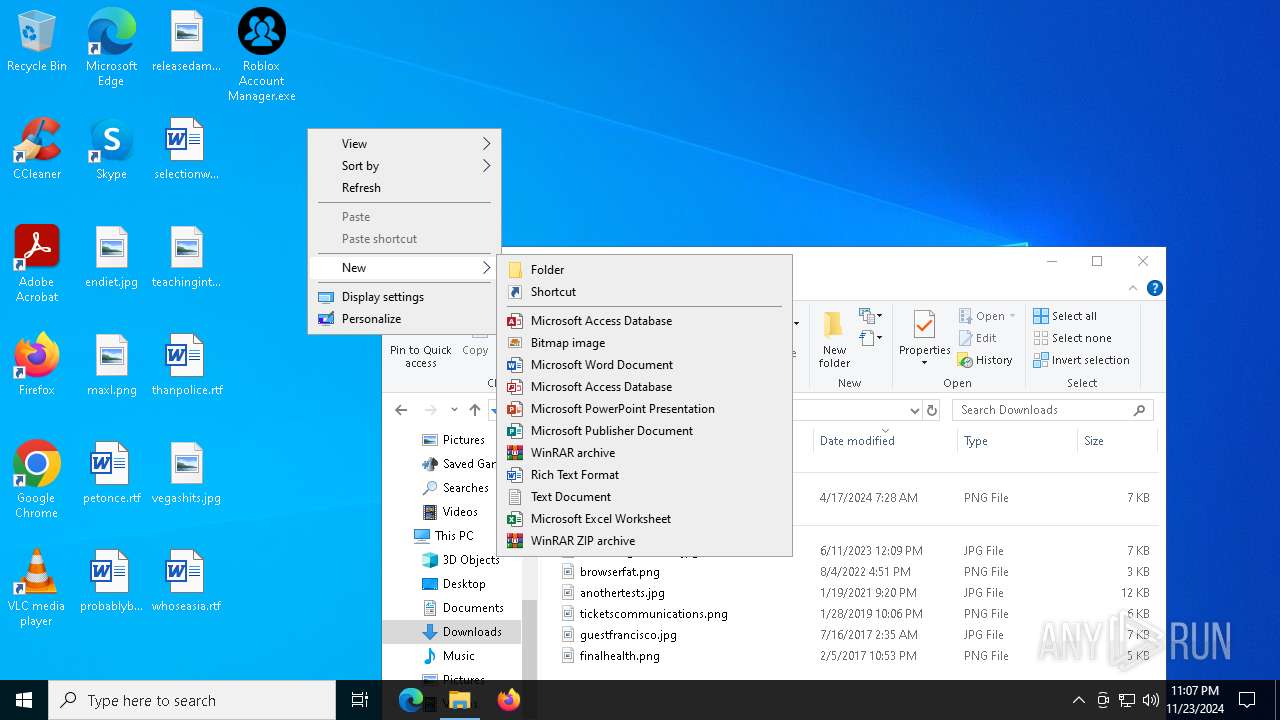Image resolution: width=1280 pixels, height=720 pixels.
Task: Click Explorer help question mark icon
Action: pyautogui.click(x=1155, y=288)
